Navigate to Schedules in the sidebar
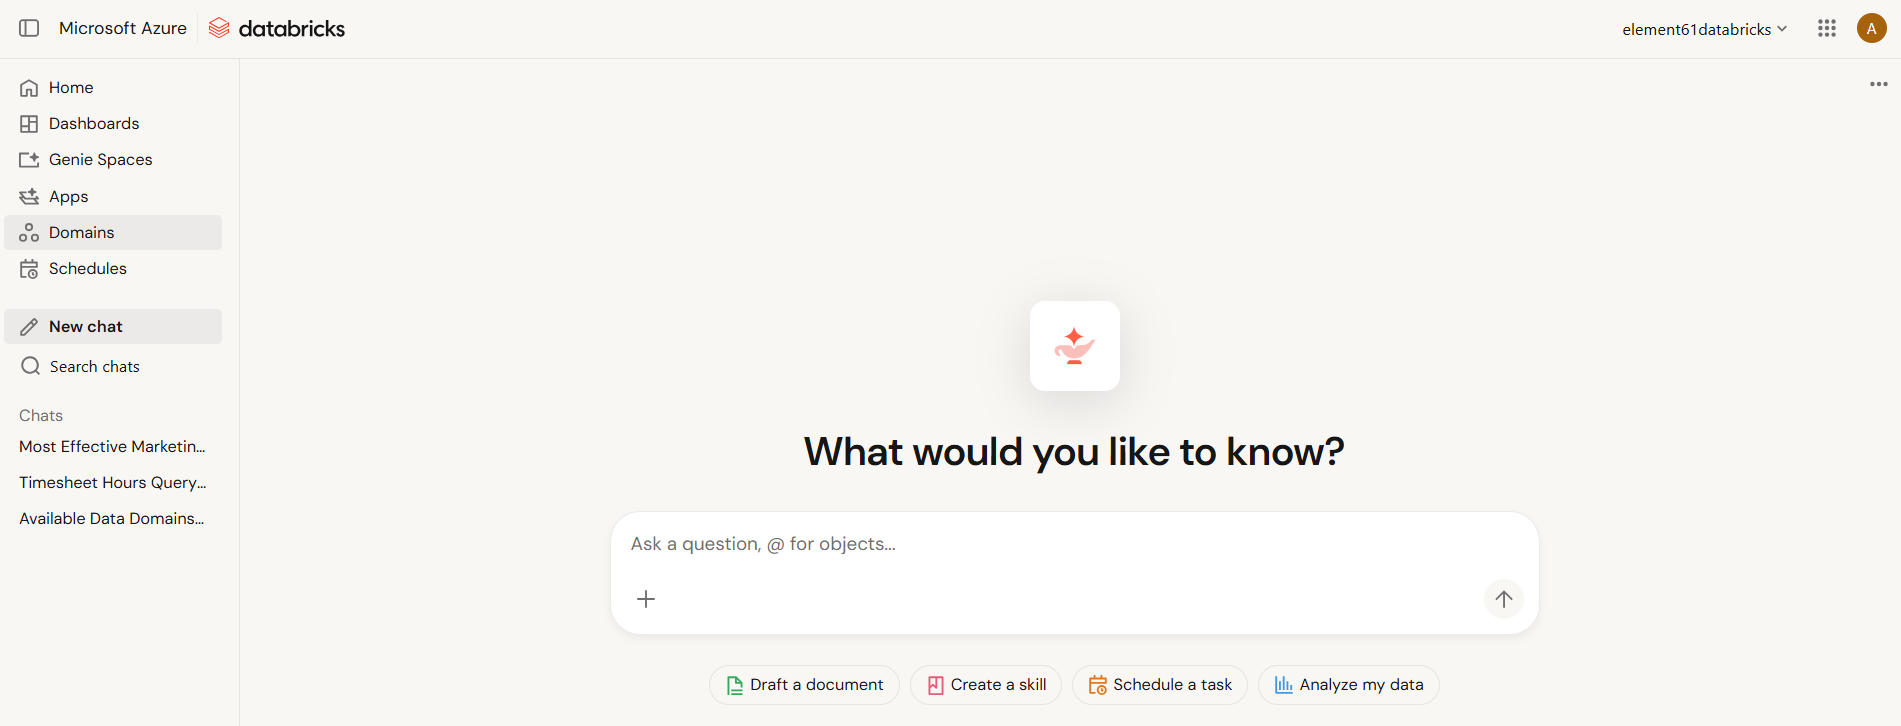The image size is (1901, 726). (113, 269)
